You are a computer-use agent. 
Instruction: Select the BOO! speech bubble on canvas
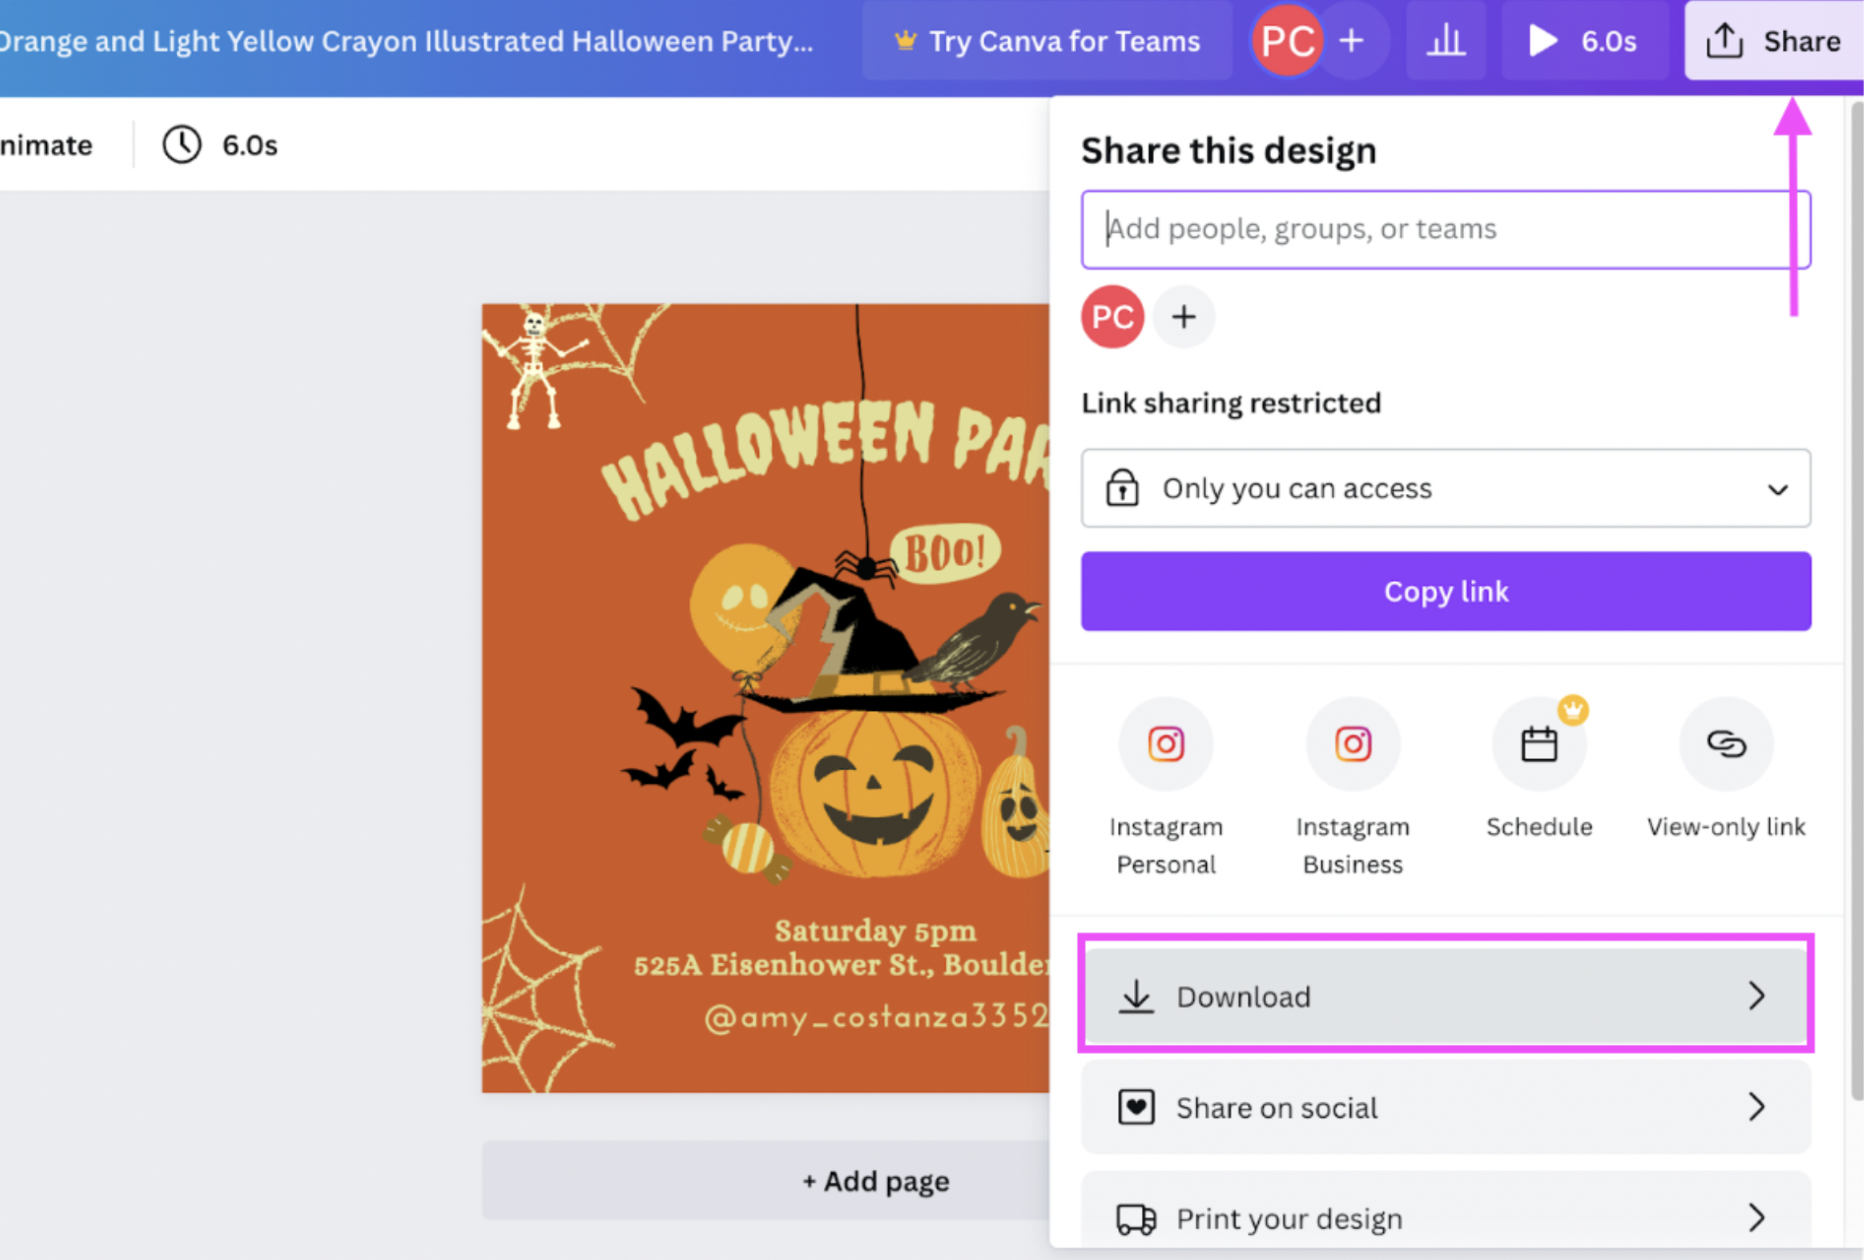pyautogui.click(x=945, y=553)
